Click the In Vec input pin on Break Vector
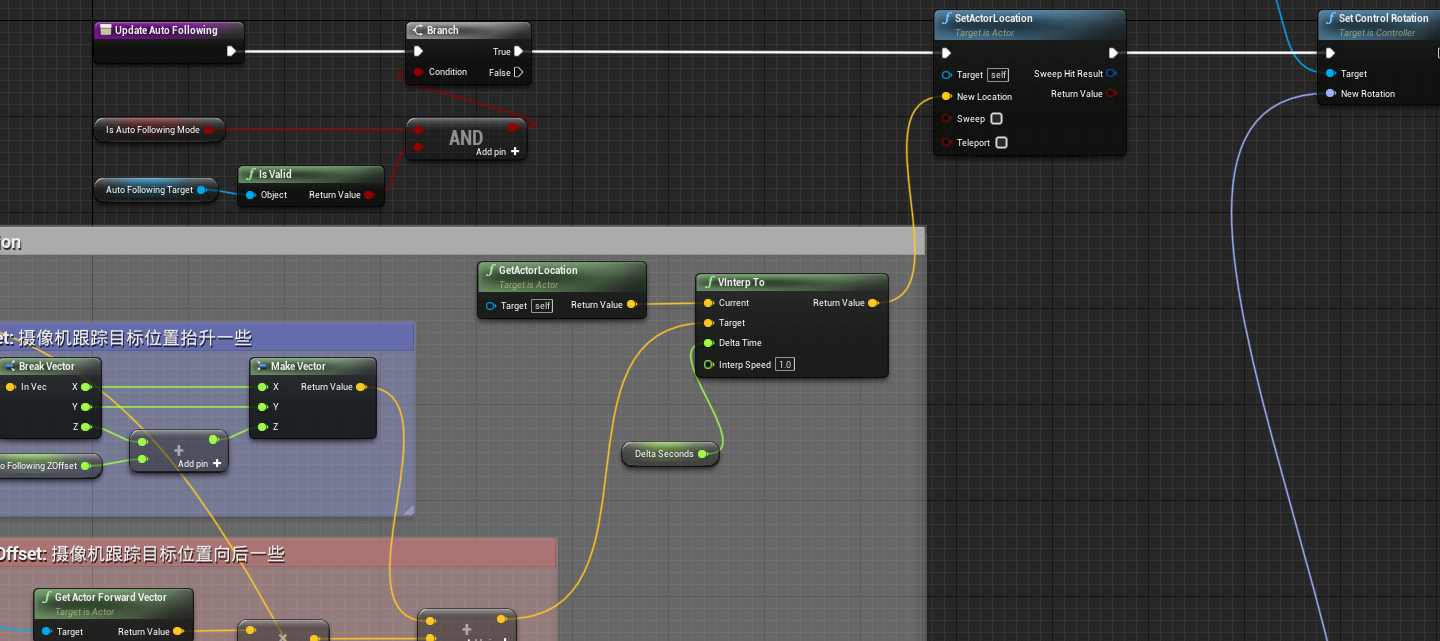 pyautogui.click(x=10, y=387)
